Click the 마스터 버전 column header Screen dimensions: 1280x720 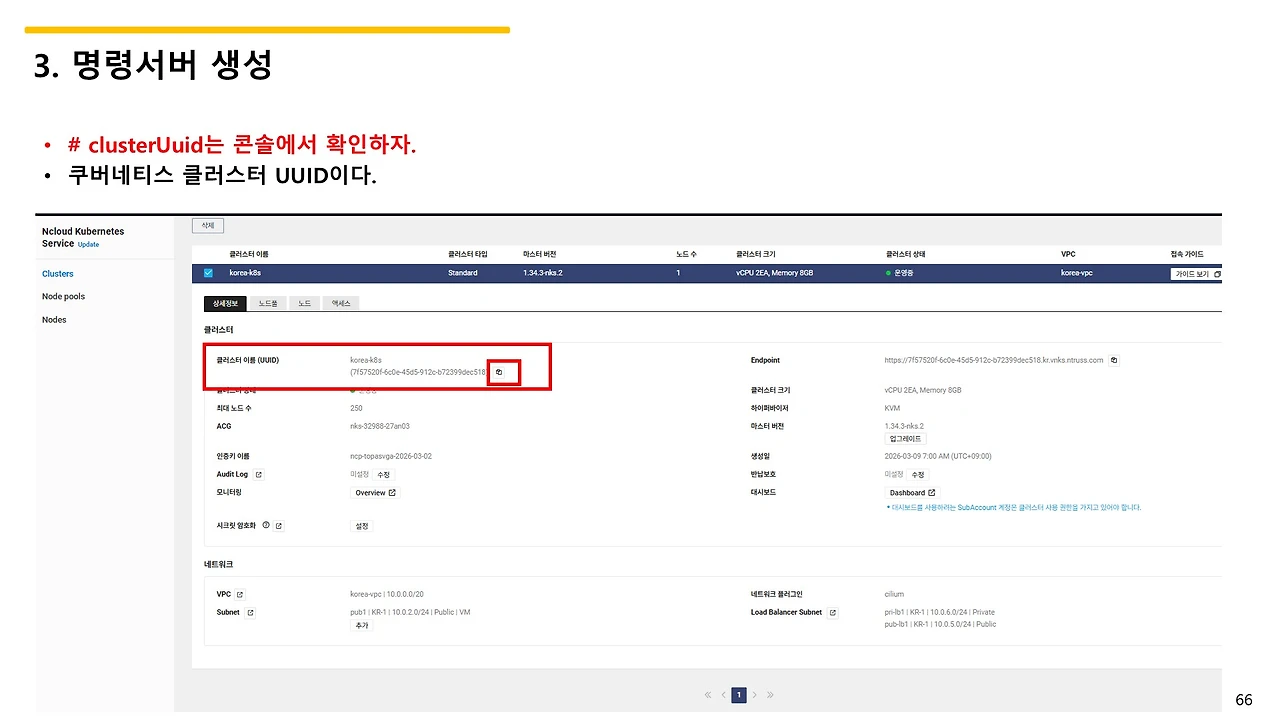click(539, 254)
